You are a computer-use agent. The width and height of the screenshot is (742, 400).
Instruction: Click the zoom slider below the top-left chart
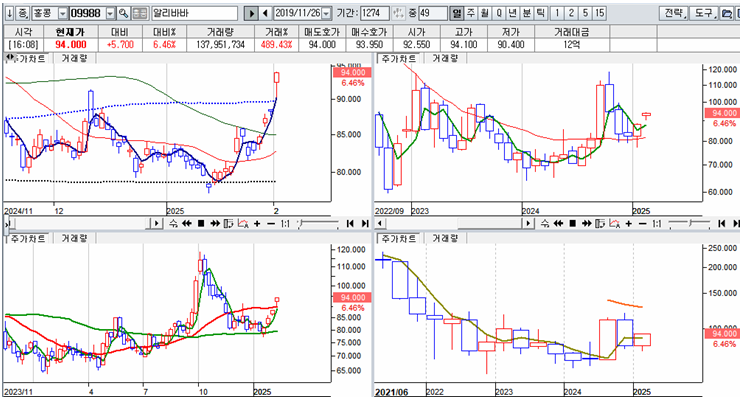(320, 223)
